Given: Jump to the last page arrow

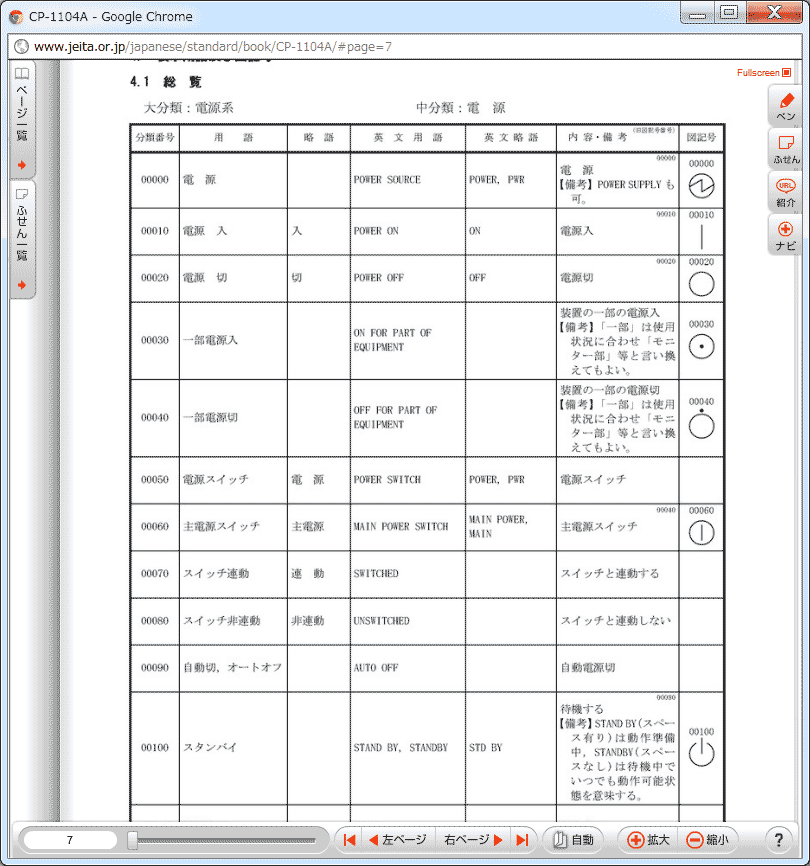Looking at the screenshot, I should (x=522, y=840).
